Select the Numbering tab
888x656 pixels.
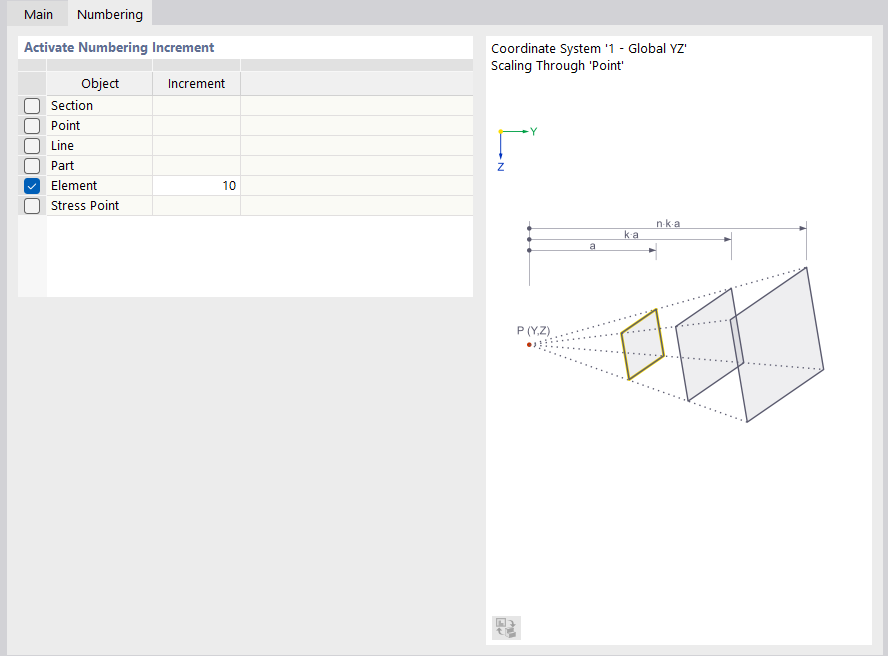pyautogui.click(x=109, y=14)
